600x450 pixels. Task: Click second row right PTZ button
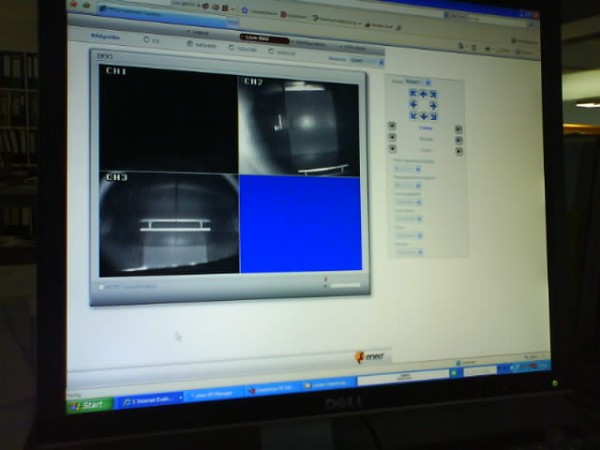(459, 140)
